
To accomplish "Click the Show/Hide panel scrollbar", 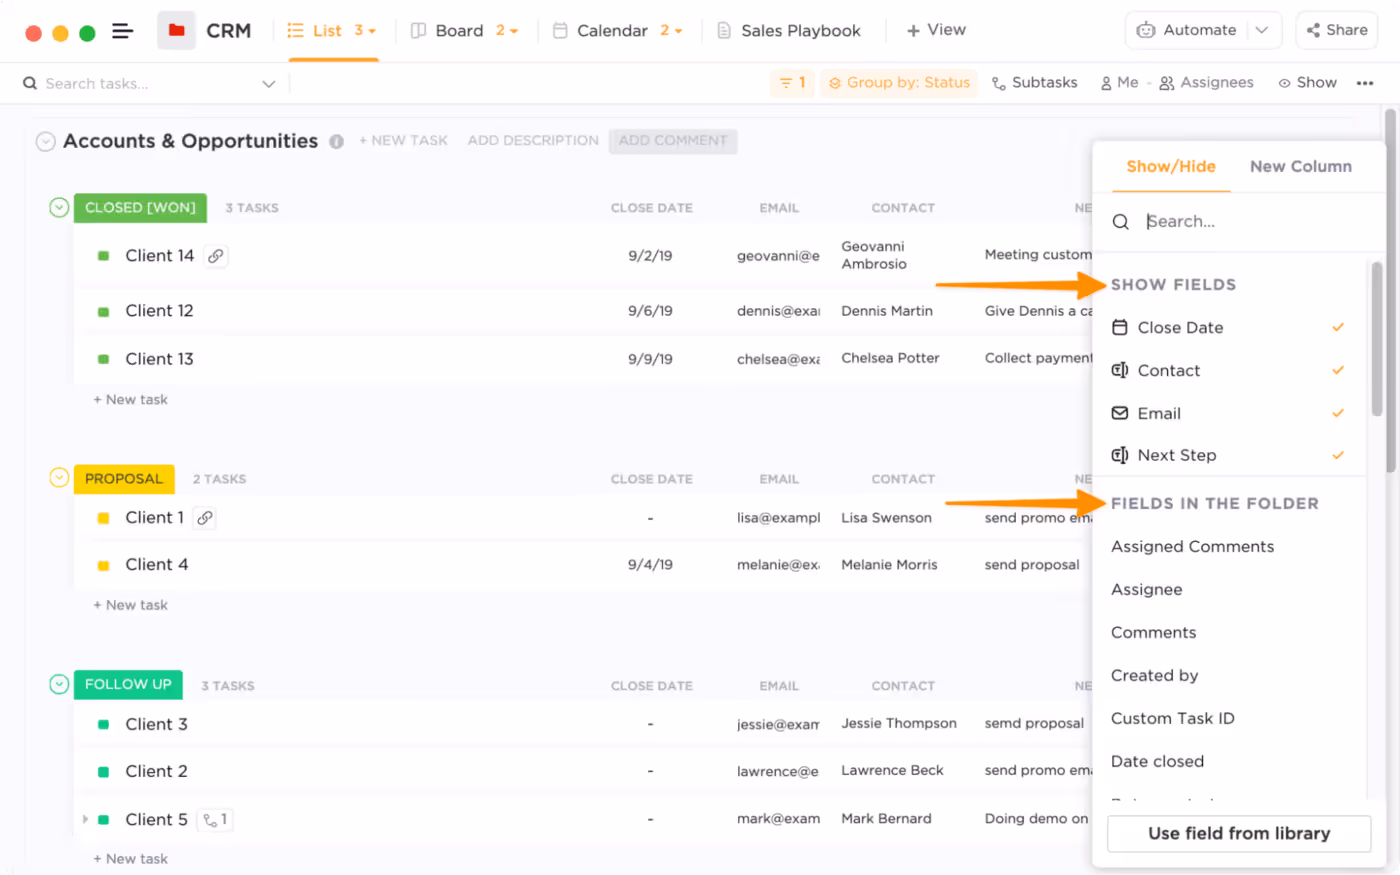I will (1376, 338).
